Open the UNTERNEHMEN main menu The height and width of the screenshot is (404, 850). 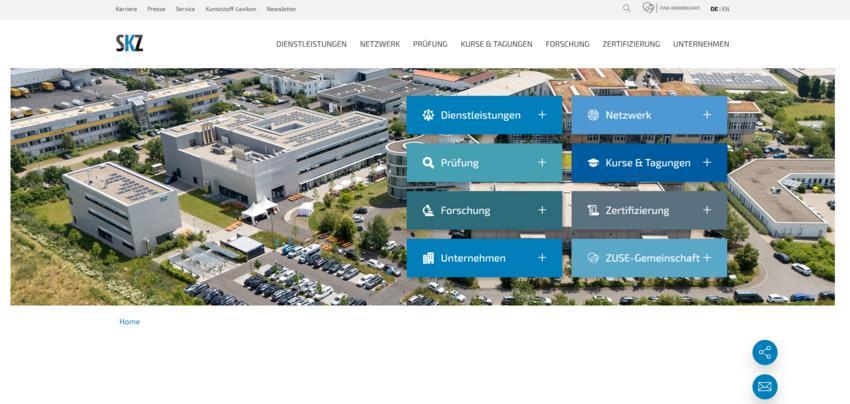[x=701, y=44]
